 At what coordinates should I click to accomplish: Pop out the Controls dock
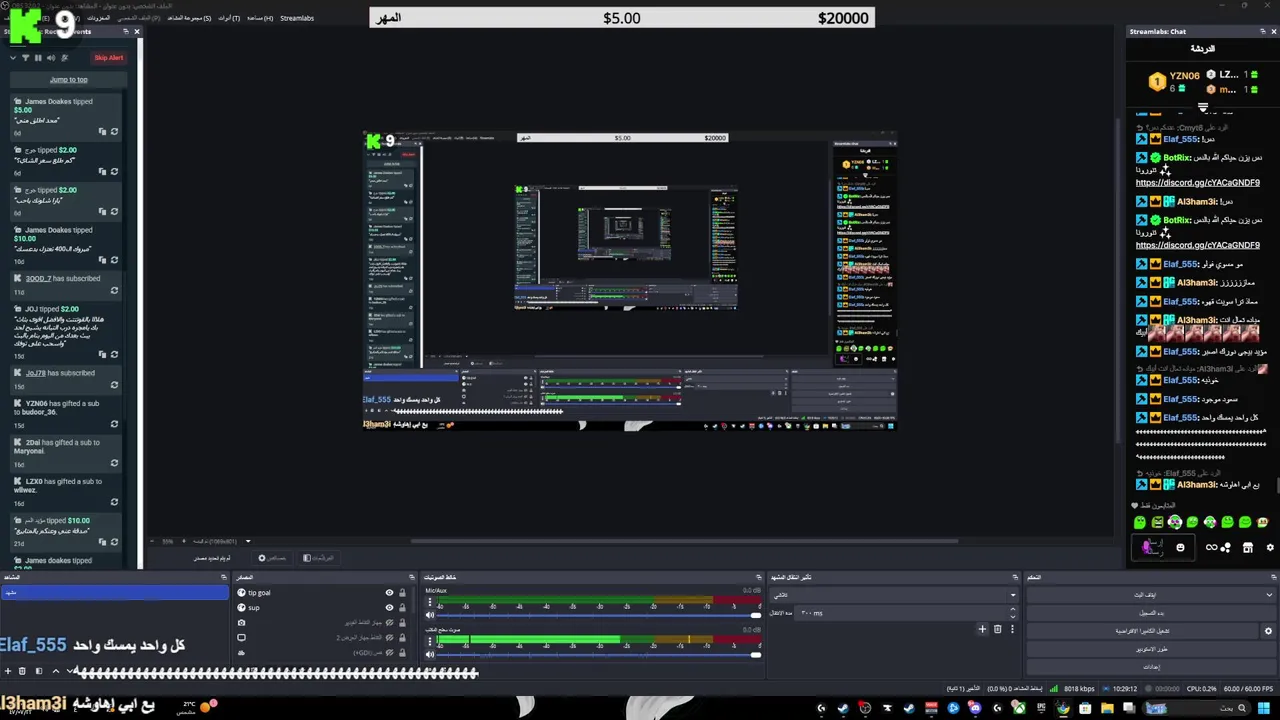1273,577
